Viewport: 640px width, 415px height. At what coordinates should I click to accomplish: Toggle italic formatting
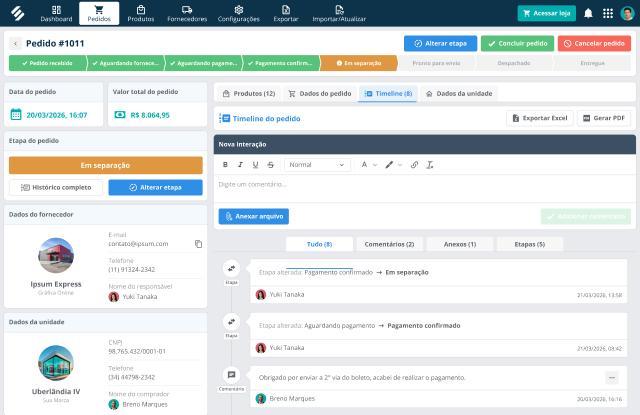(x=240, y=164)
